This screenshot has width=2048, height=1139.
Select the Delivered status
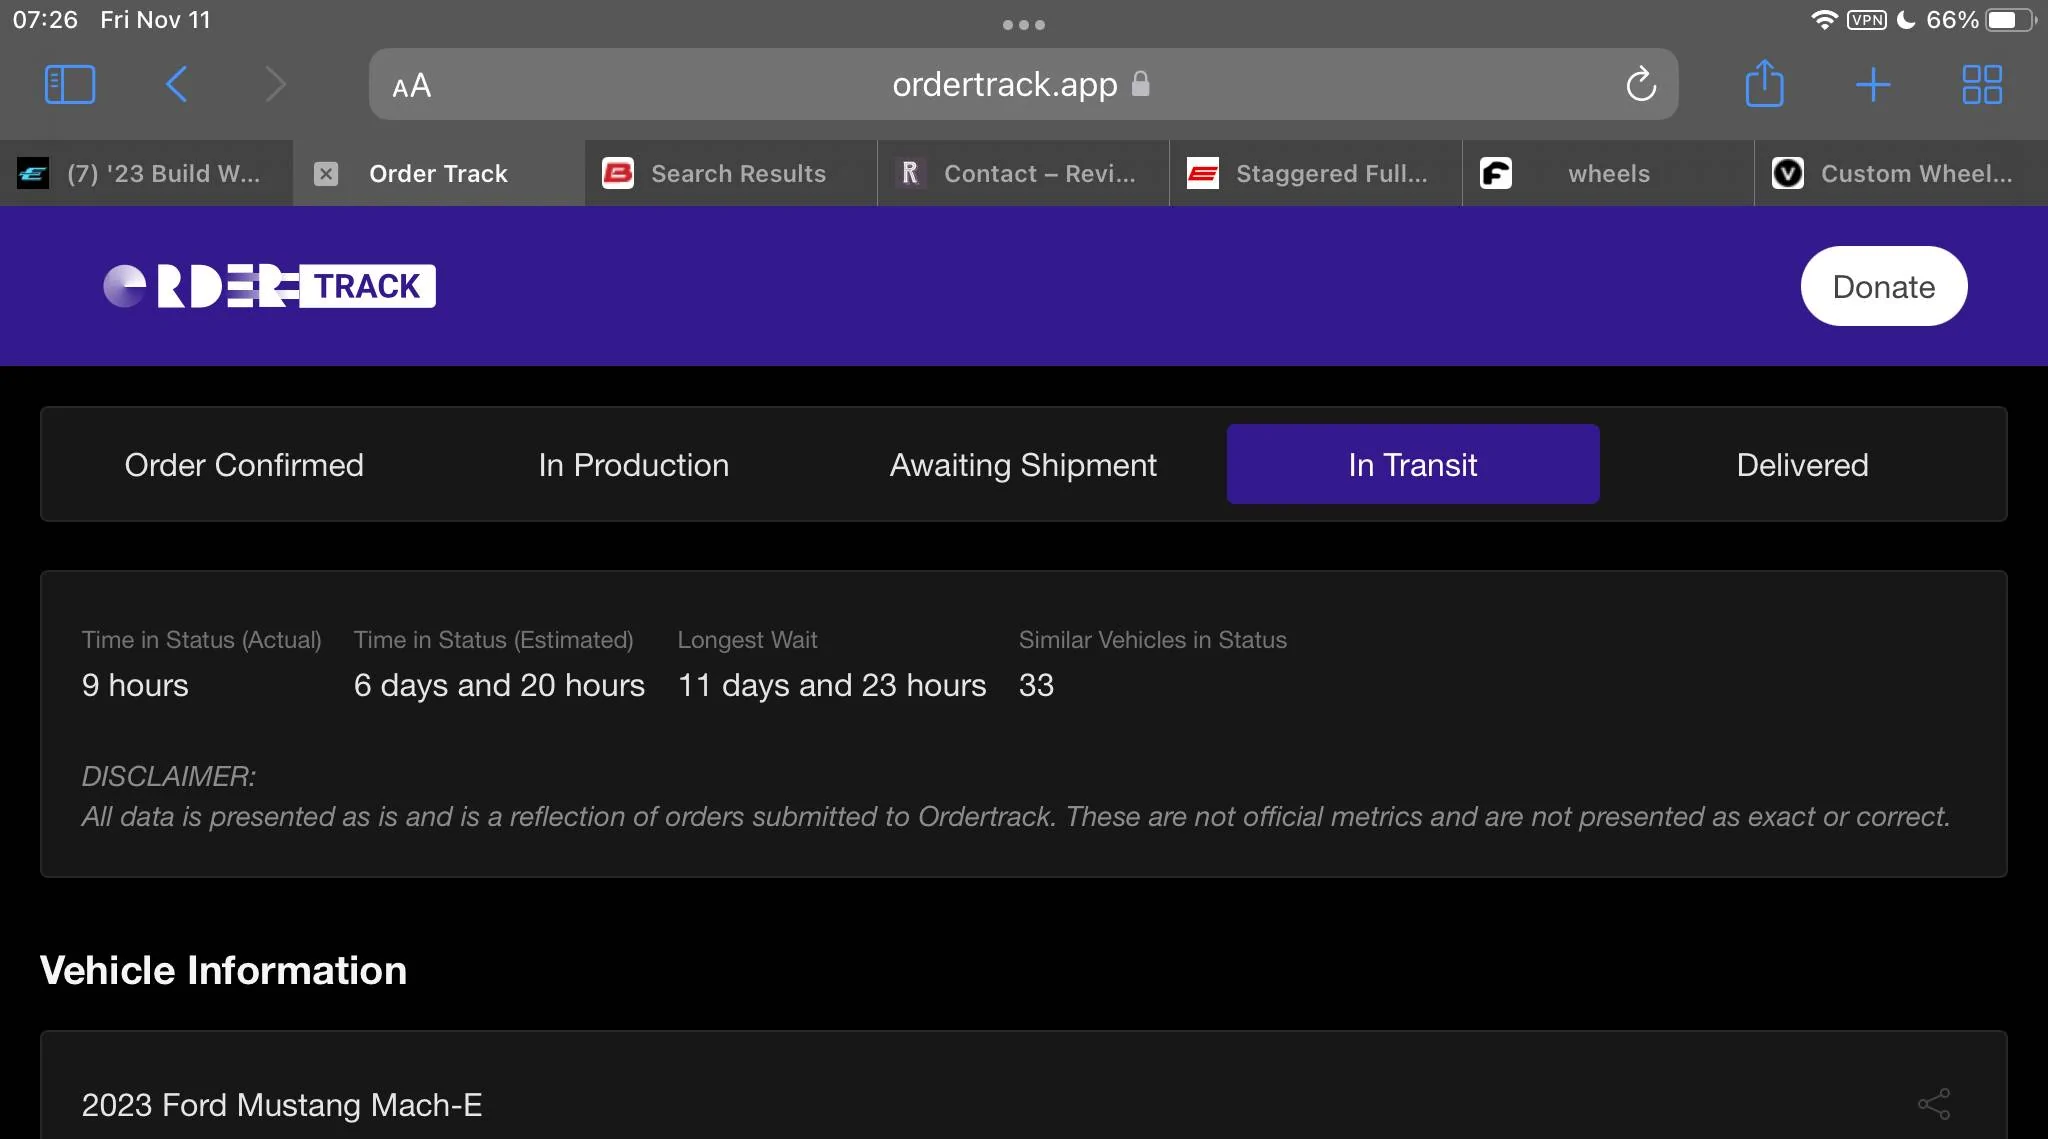pyautogui.click(x=1802, y=465)
